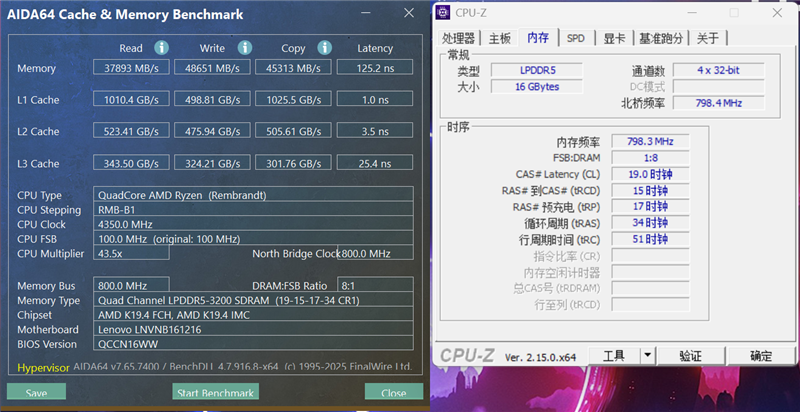Viewport: 800px width, 412px height.
Task: Click CAS# Latency value 19.0 时钟
Action: (650, 173)
